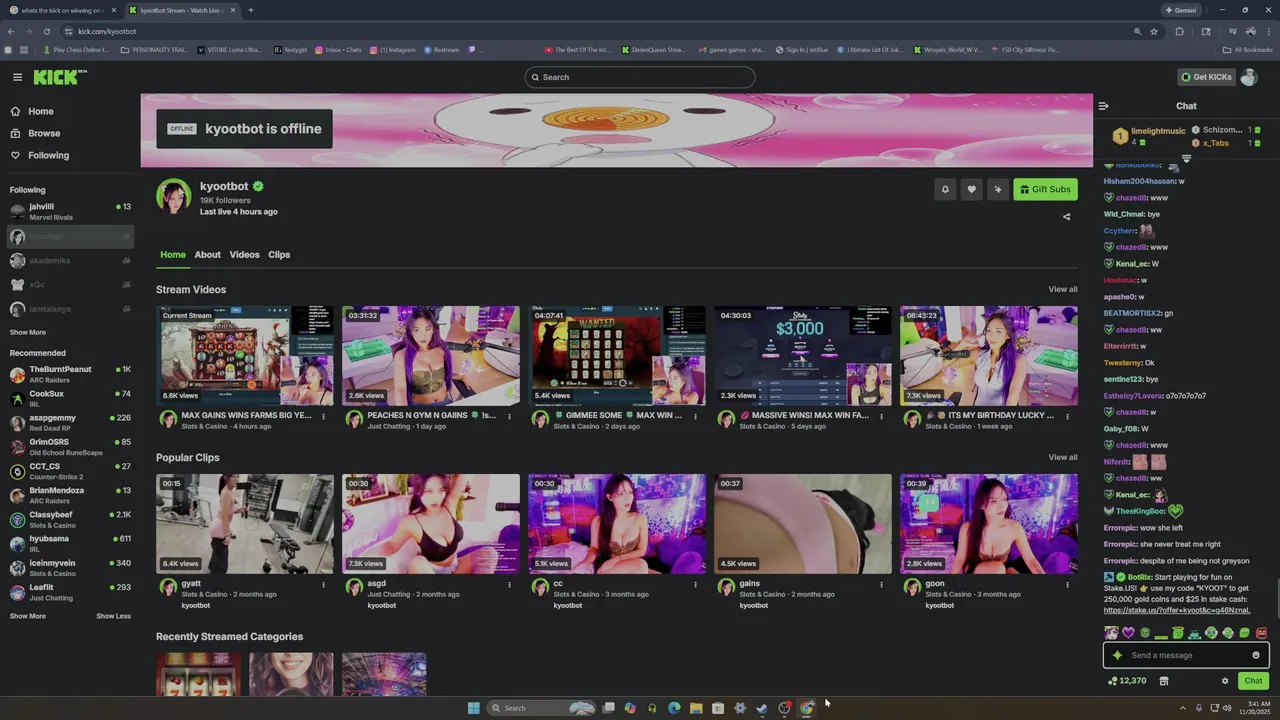The height and width of the screenshot is (720, 1280).
Task: Toggle the heart follow button
Action: tap(971, 189)
